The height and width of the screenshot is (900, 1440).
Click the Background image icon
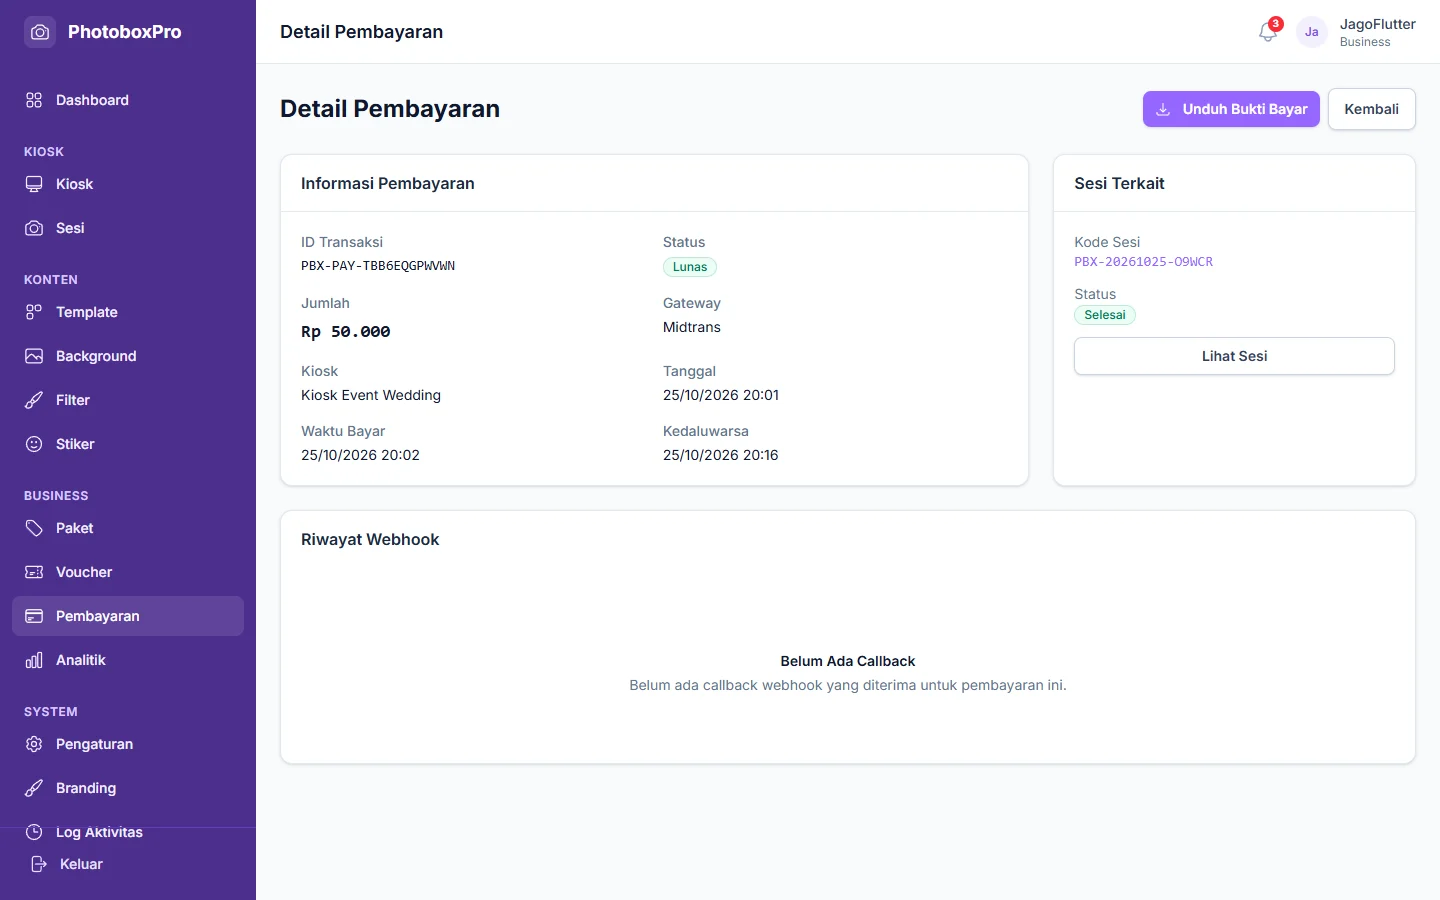(x=34, y=356)
